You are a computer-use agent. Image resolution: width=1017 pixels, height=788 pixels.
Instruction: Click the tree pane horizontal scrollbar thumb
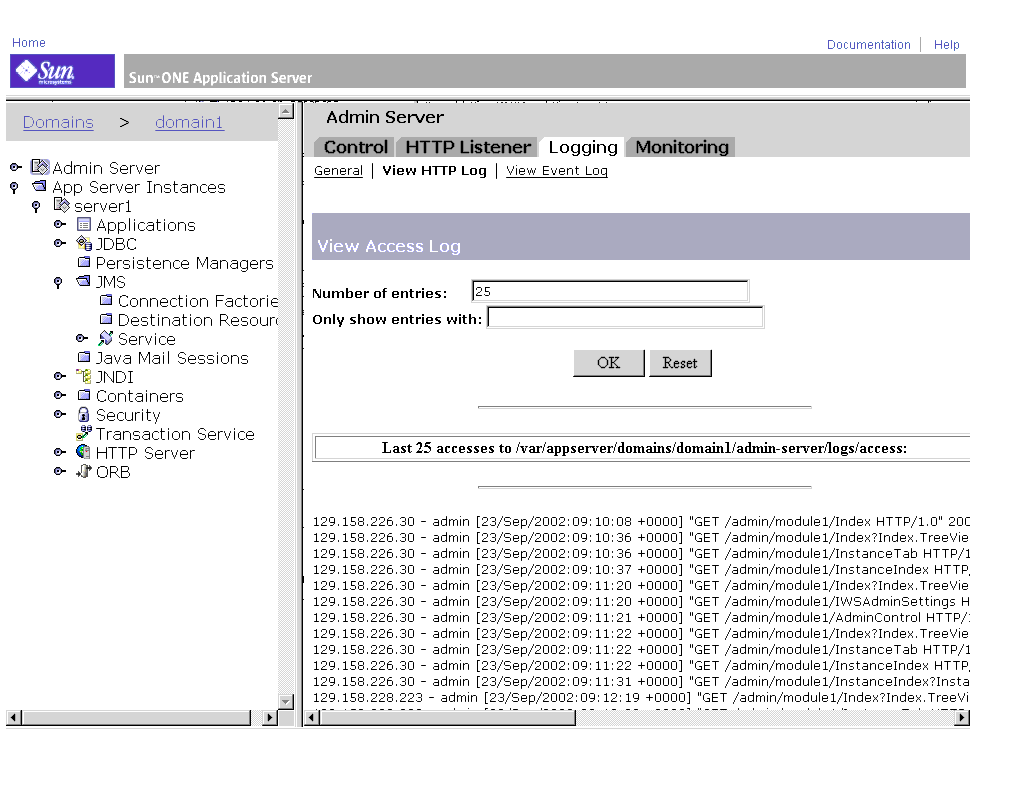tap(136, 717)
